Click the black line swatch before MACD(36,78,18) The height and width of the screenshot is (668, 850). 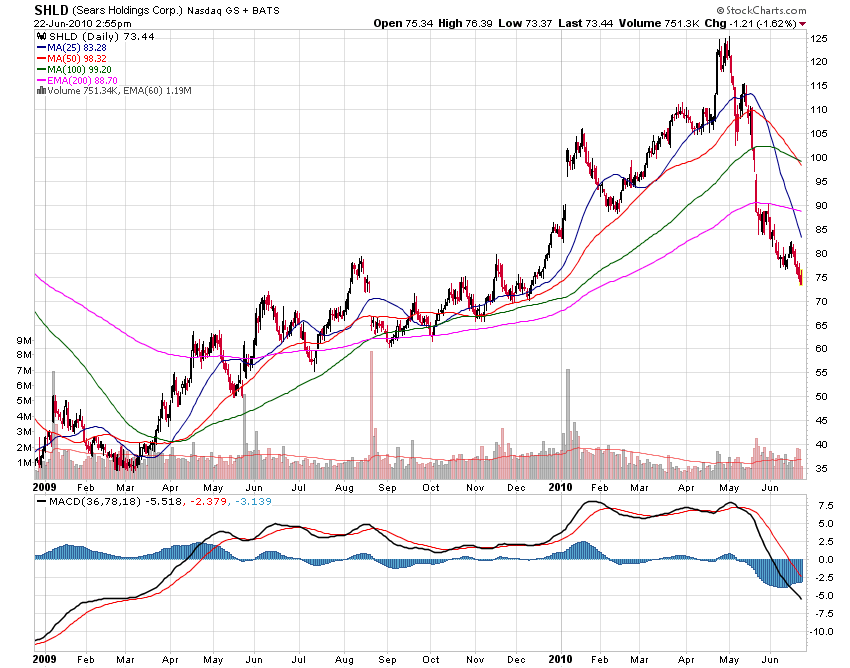point(41,502)
